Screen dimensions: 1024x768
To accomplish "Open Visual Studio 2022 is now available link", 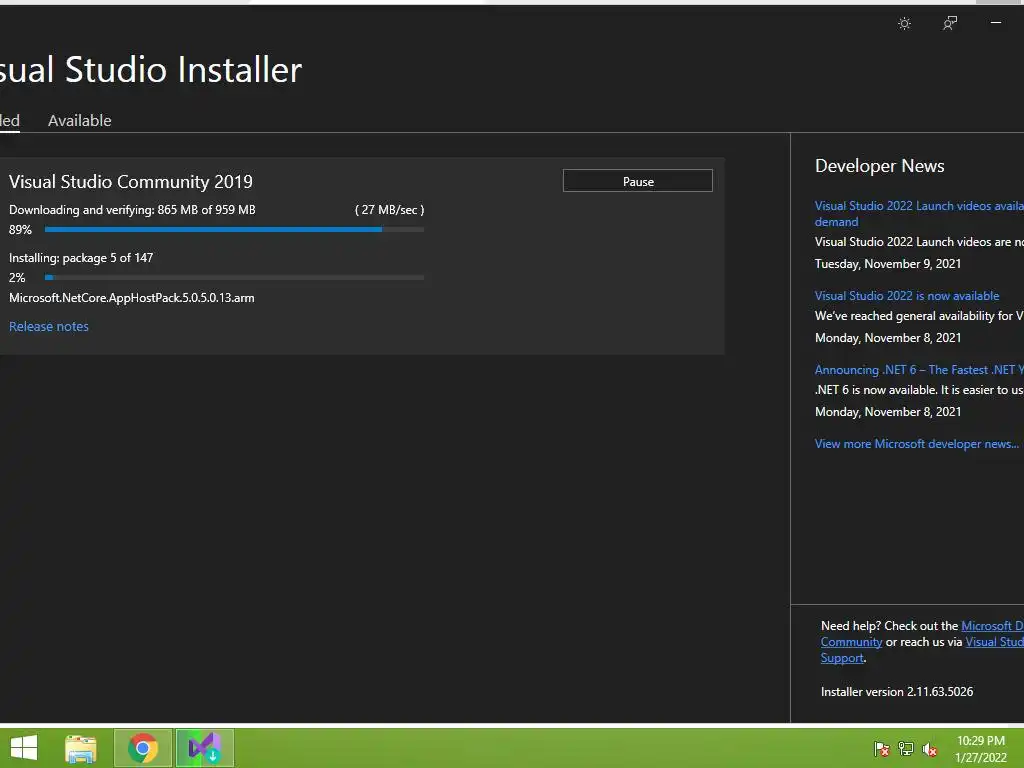I will click(907, 296).
